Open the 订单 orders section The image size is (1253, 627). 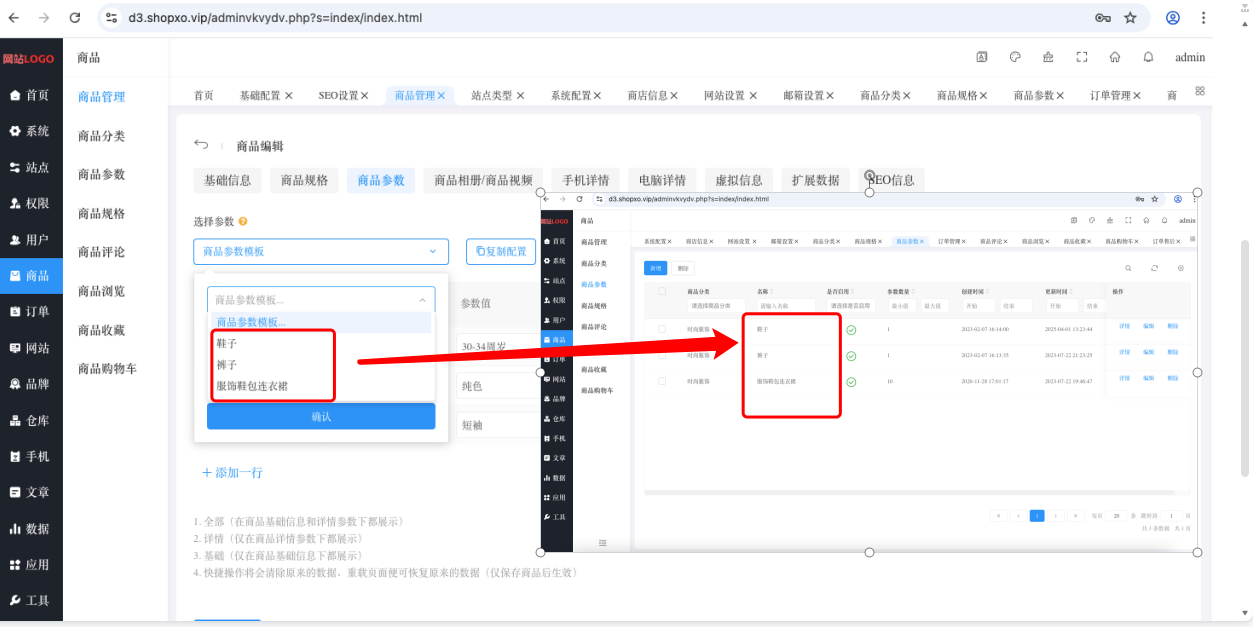[30, 311]
